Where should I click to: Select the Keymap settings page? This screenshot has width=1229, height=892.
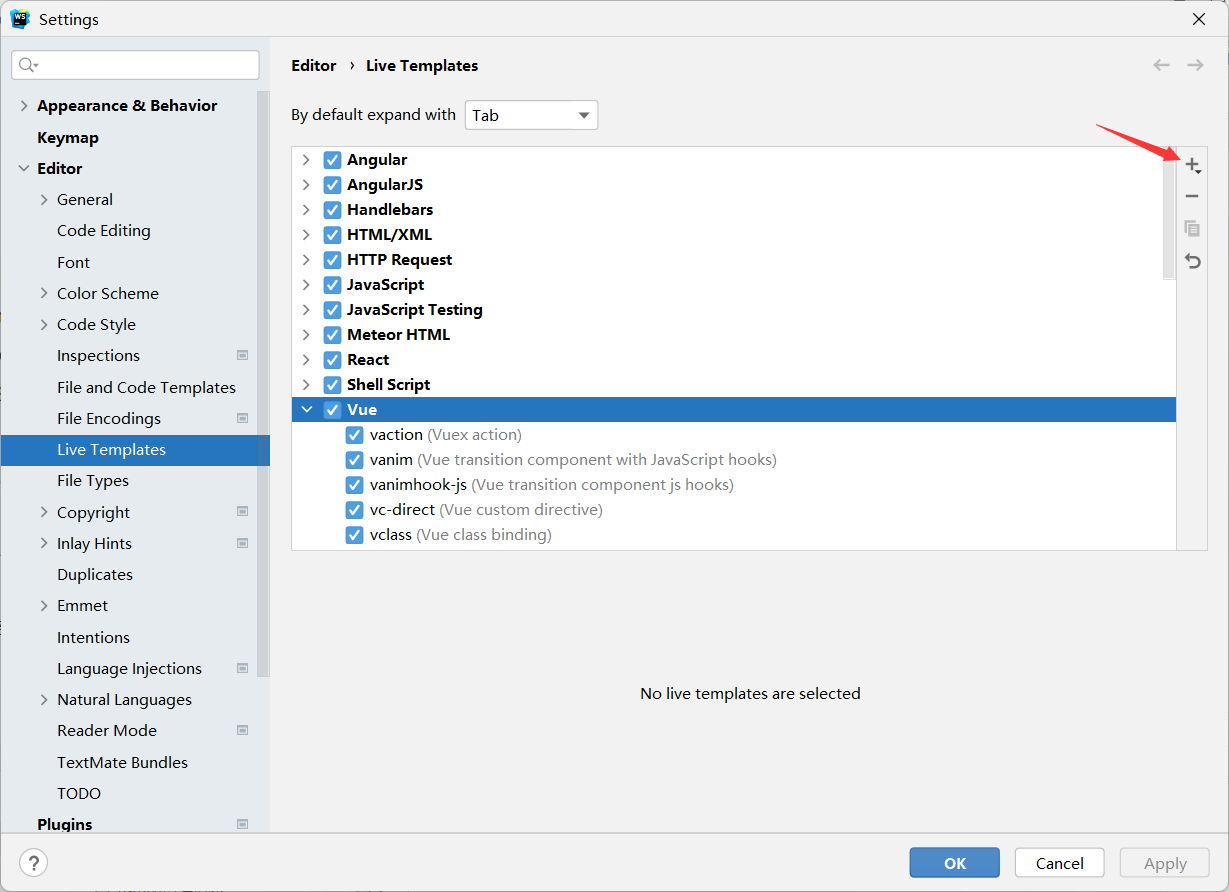pos(68,137)
